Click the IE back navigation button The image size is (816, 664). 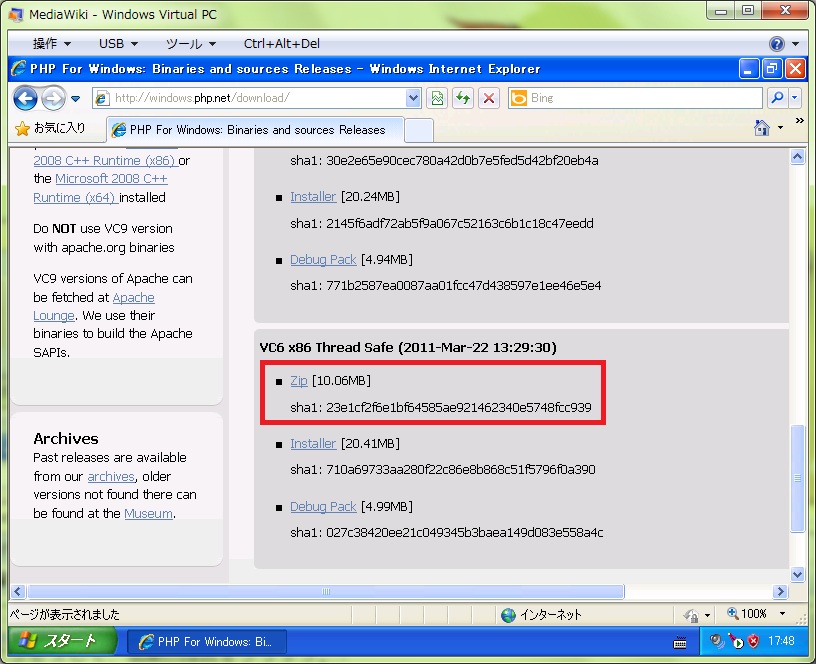coord(25,98)
